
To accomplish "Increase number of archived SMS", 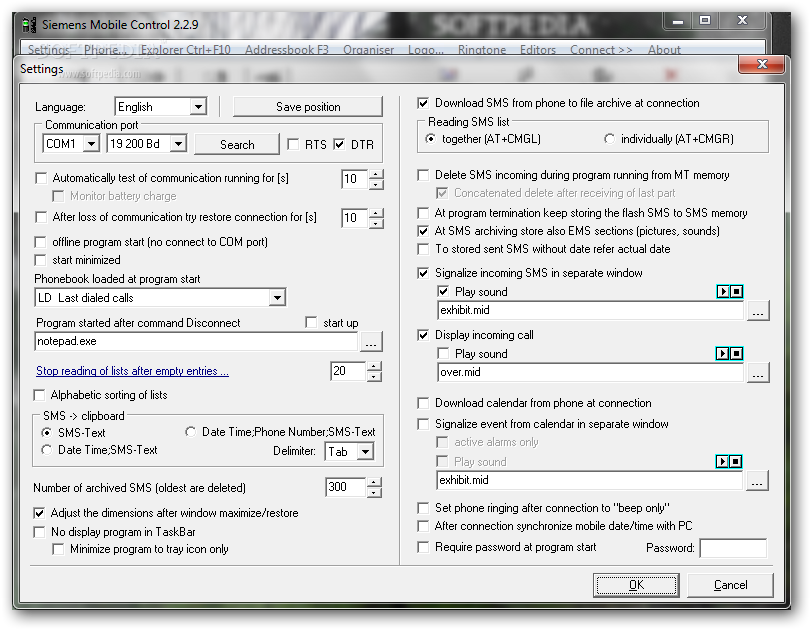I will coord(374,482).
